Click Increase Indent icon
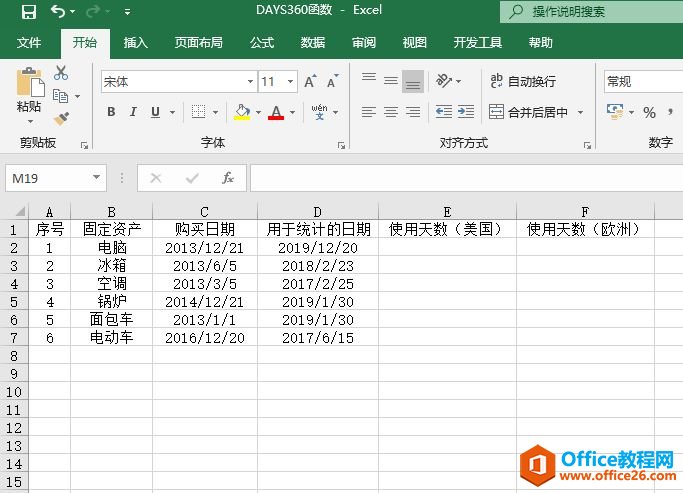 pos(466,112)
